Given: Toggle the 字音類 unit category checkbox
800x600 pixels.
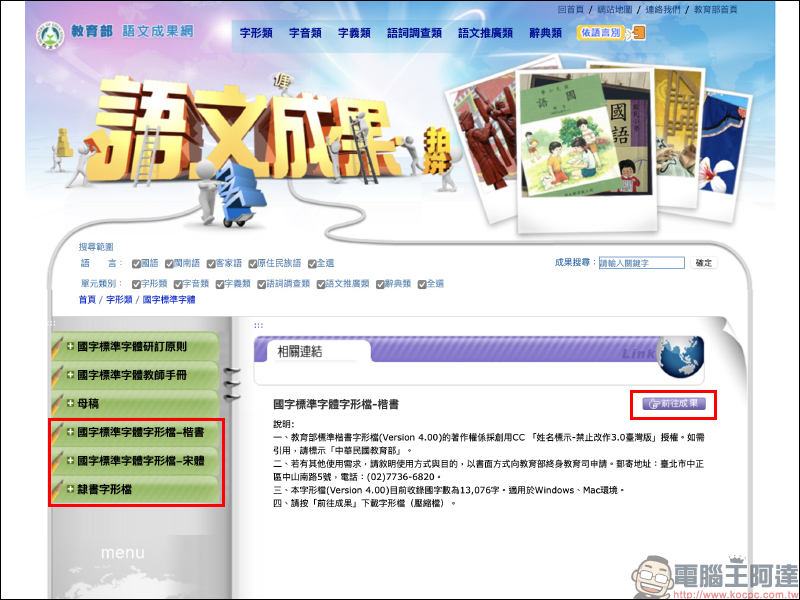Looking at the screenshot, I should (x=178, y=284).
